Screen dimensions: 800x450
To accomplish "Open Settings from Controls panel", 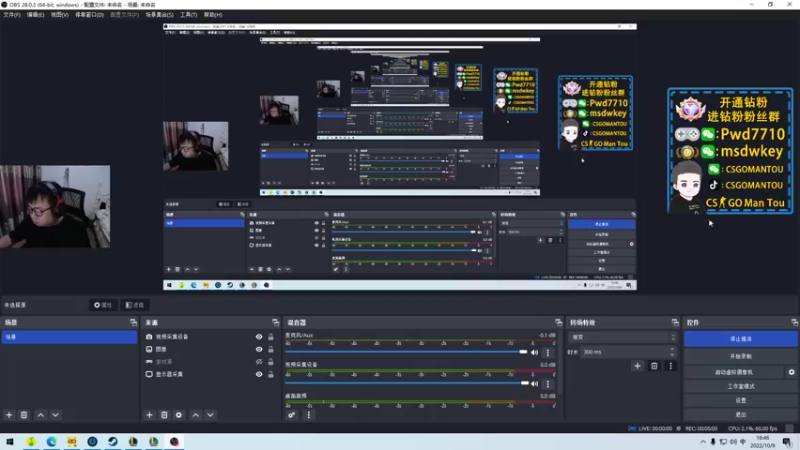I will [x=740, y=401].
